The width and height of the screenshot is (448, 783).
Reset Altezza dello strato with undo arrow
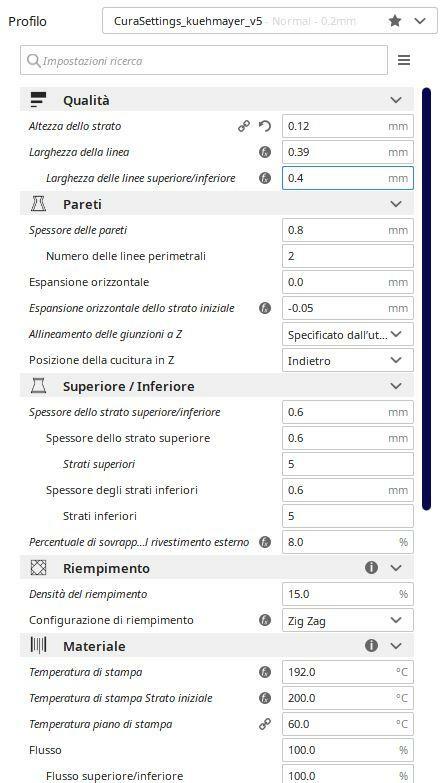pos(265,126)
